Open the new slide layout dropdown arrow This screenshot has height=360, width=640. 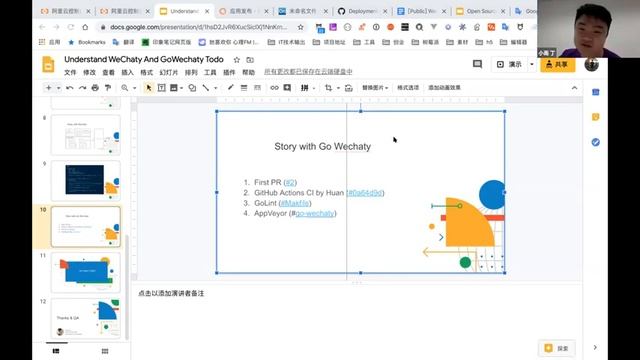click(58, 88)
